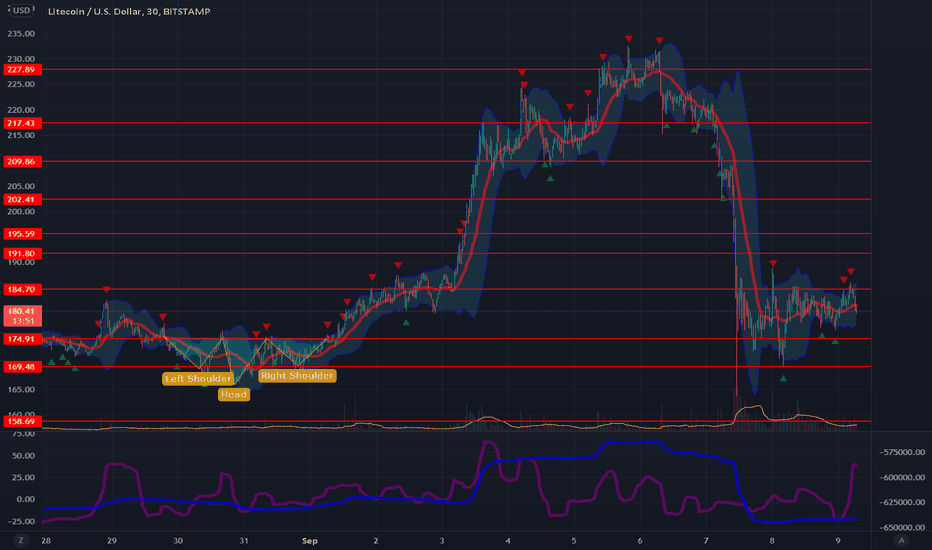Select the Right Shoulder pattern label

coord(297,376)
